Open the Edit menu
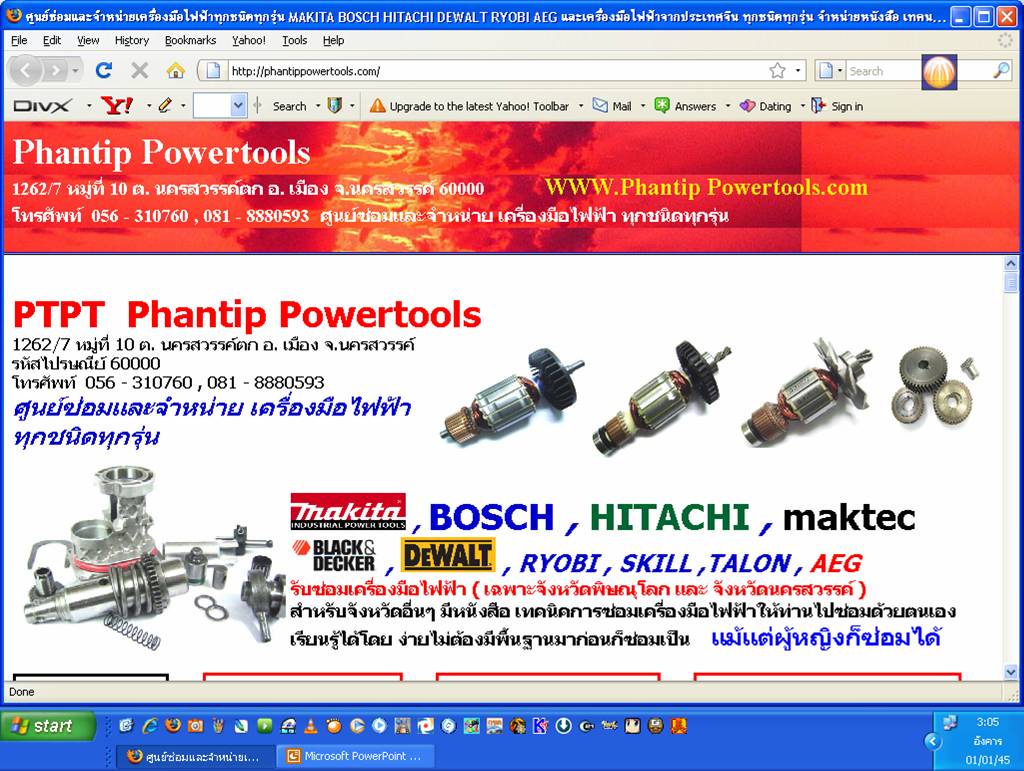Image resolution: width=1024 pixels, height=771 pixels. (52, 40)
